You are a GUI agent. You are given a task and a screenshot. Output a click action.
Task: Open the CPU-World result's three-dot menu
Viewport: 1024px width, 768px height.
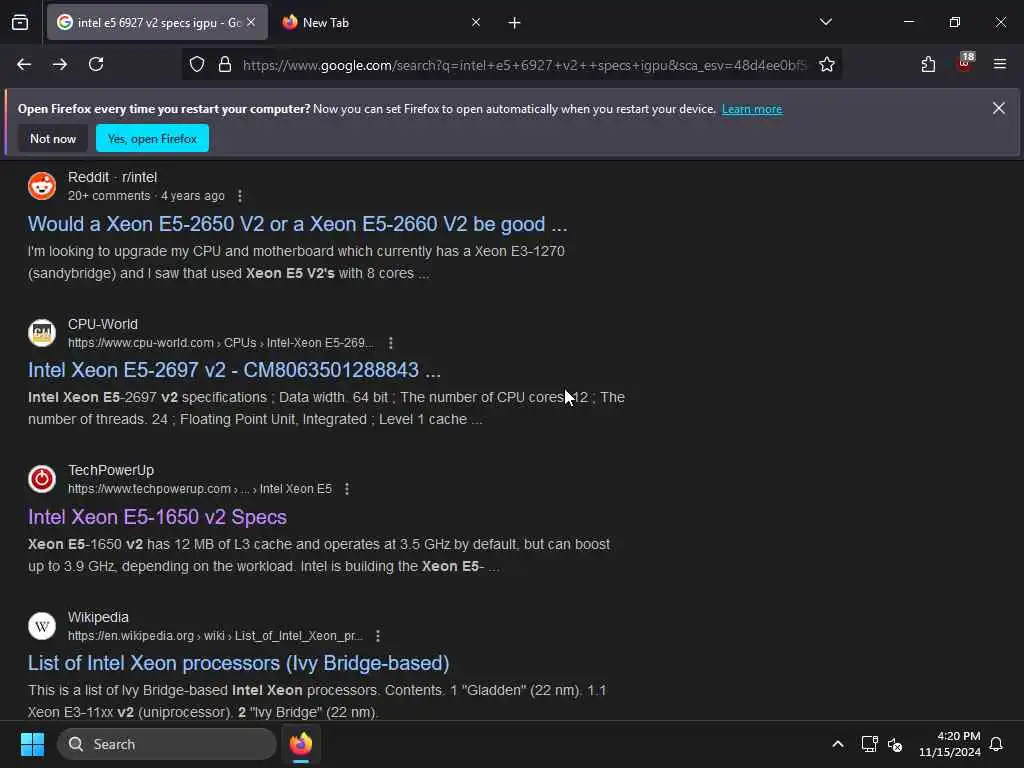pos(391,343)
